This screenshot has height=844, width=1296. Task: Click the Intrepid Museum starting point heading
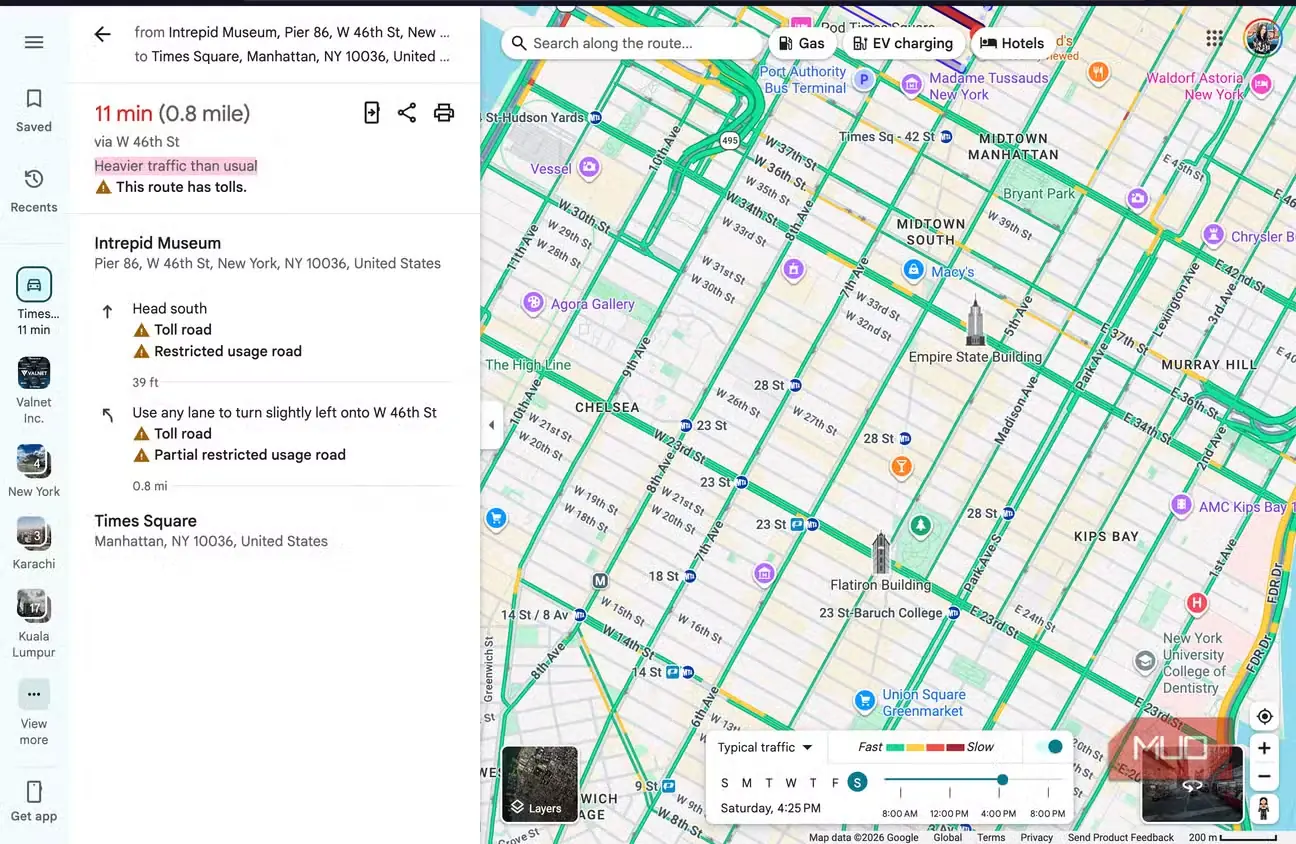pyautogui.click(x=158, y=243)
